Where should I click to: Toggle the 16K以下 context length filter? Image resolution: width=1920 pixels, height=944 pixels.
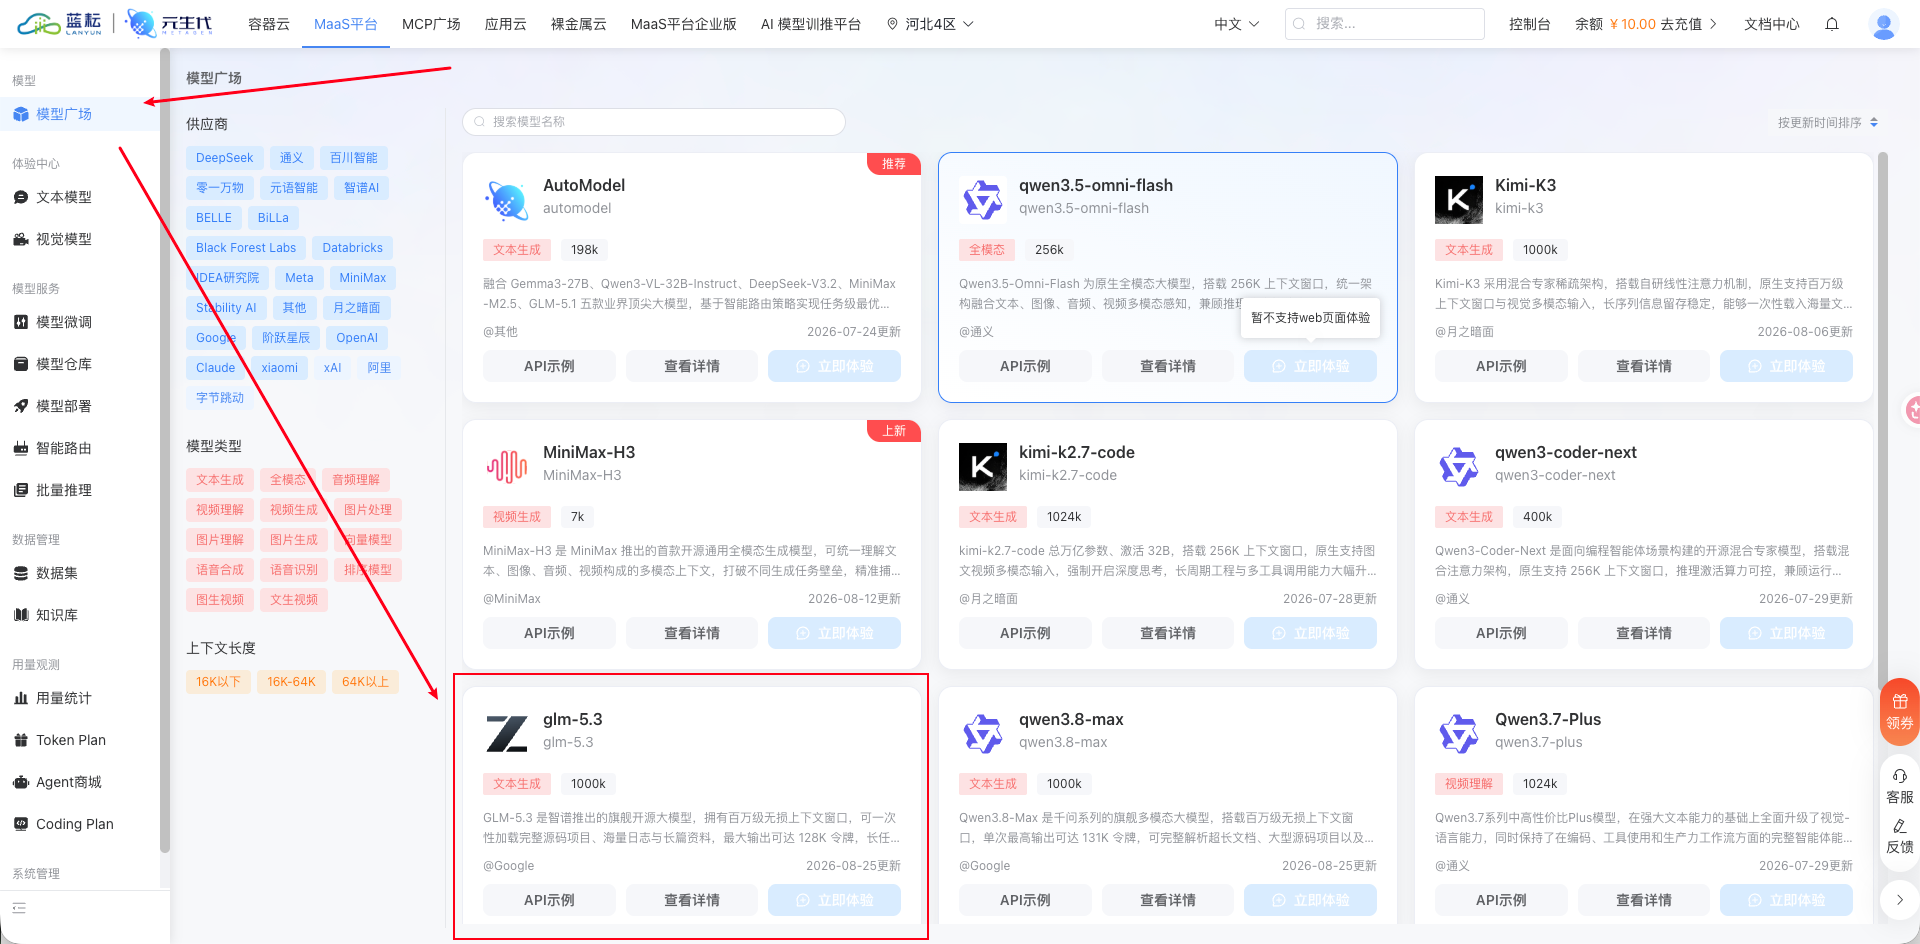pyautogui.click(x=218, y=682)
